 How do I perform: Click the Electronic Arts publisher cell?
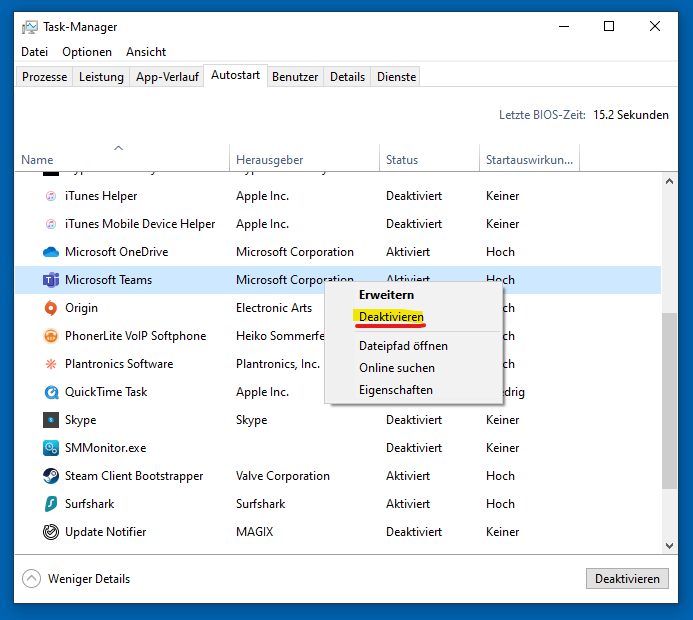click(x=274, y=308)
